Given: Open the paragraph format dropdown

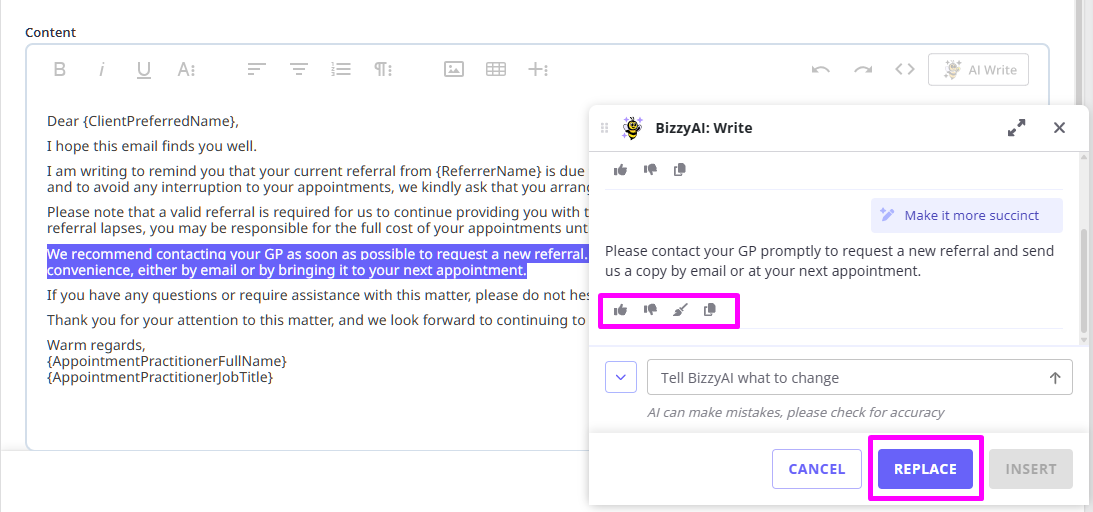Looking at the screenshot, I should [x=383, y=69].
